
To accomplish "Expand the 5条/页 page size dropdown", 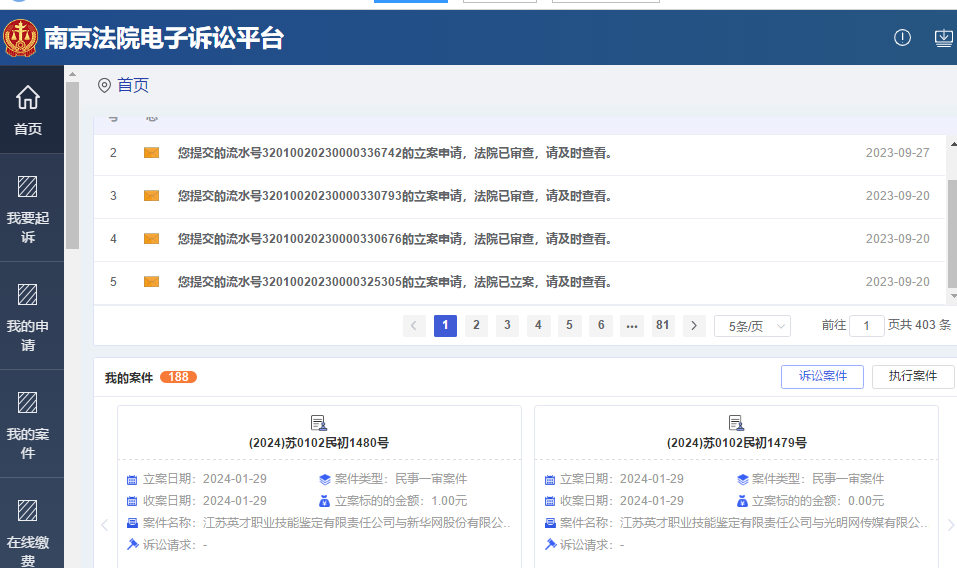I will point(751,326).
